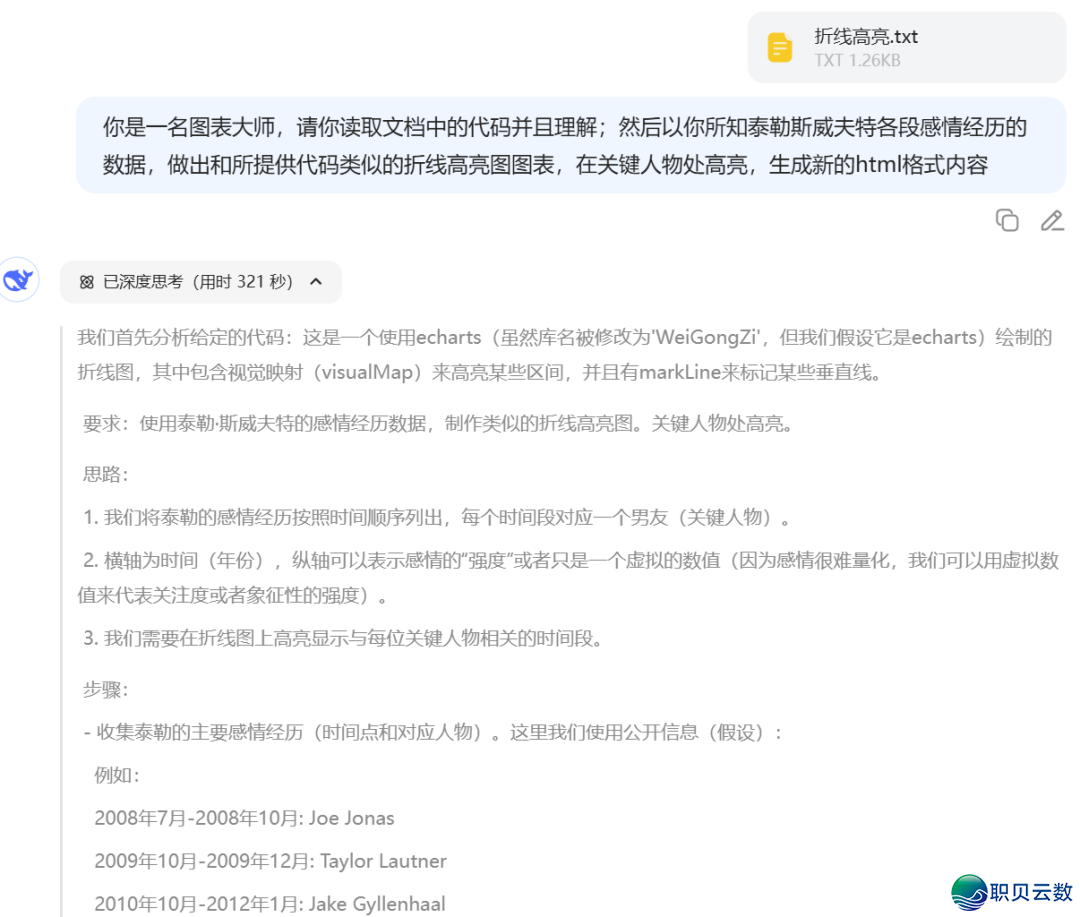Click the user prompt message bubble

571,145
